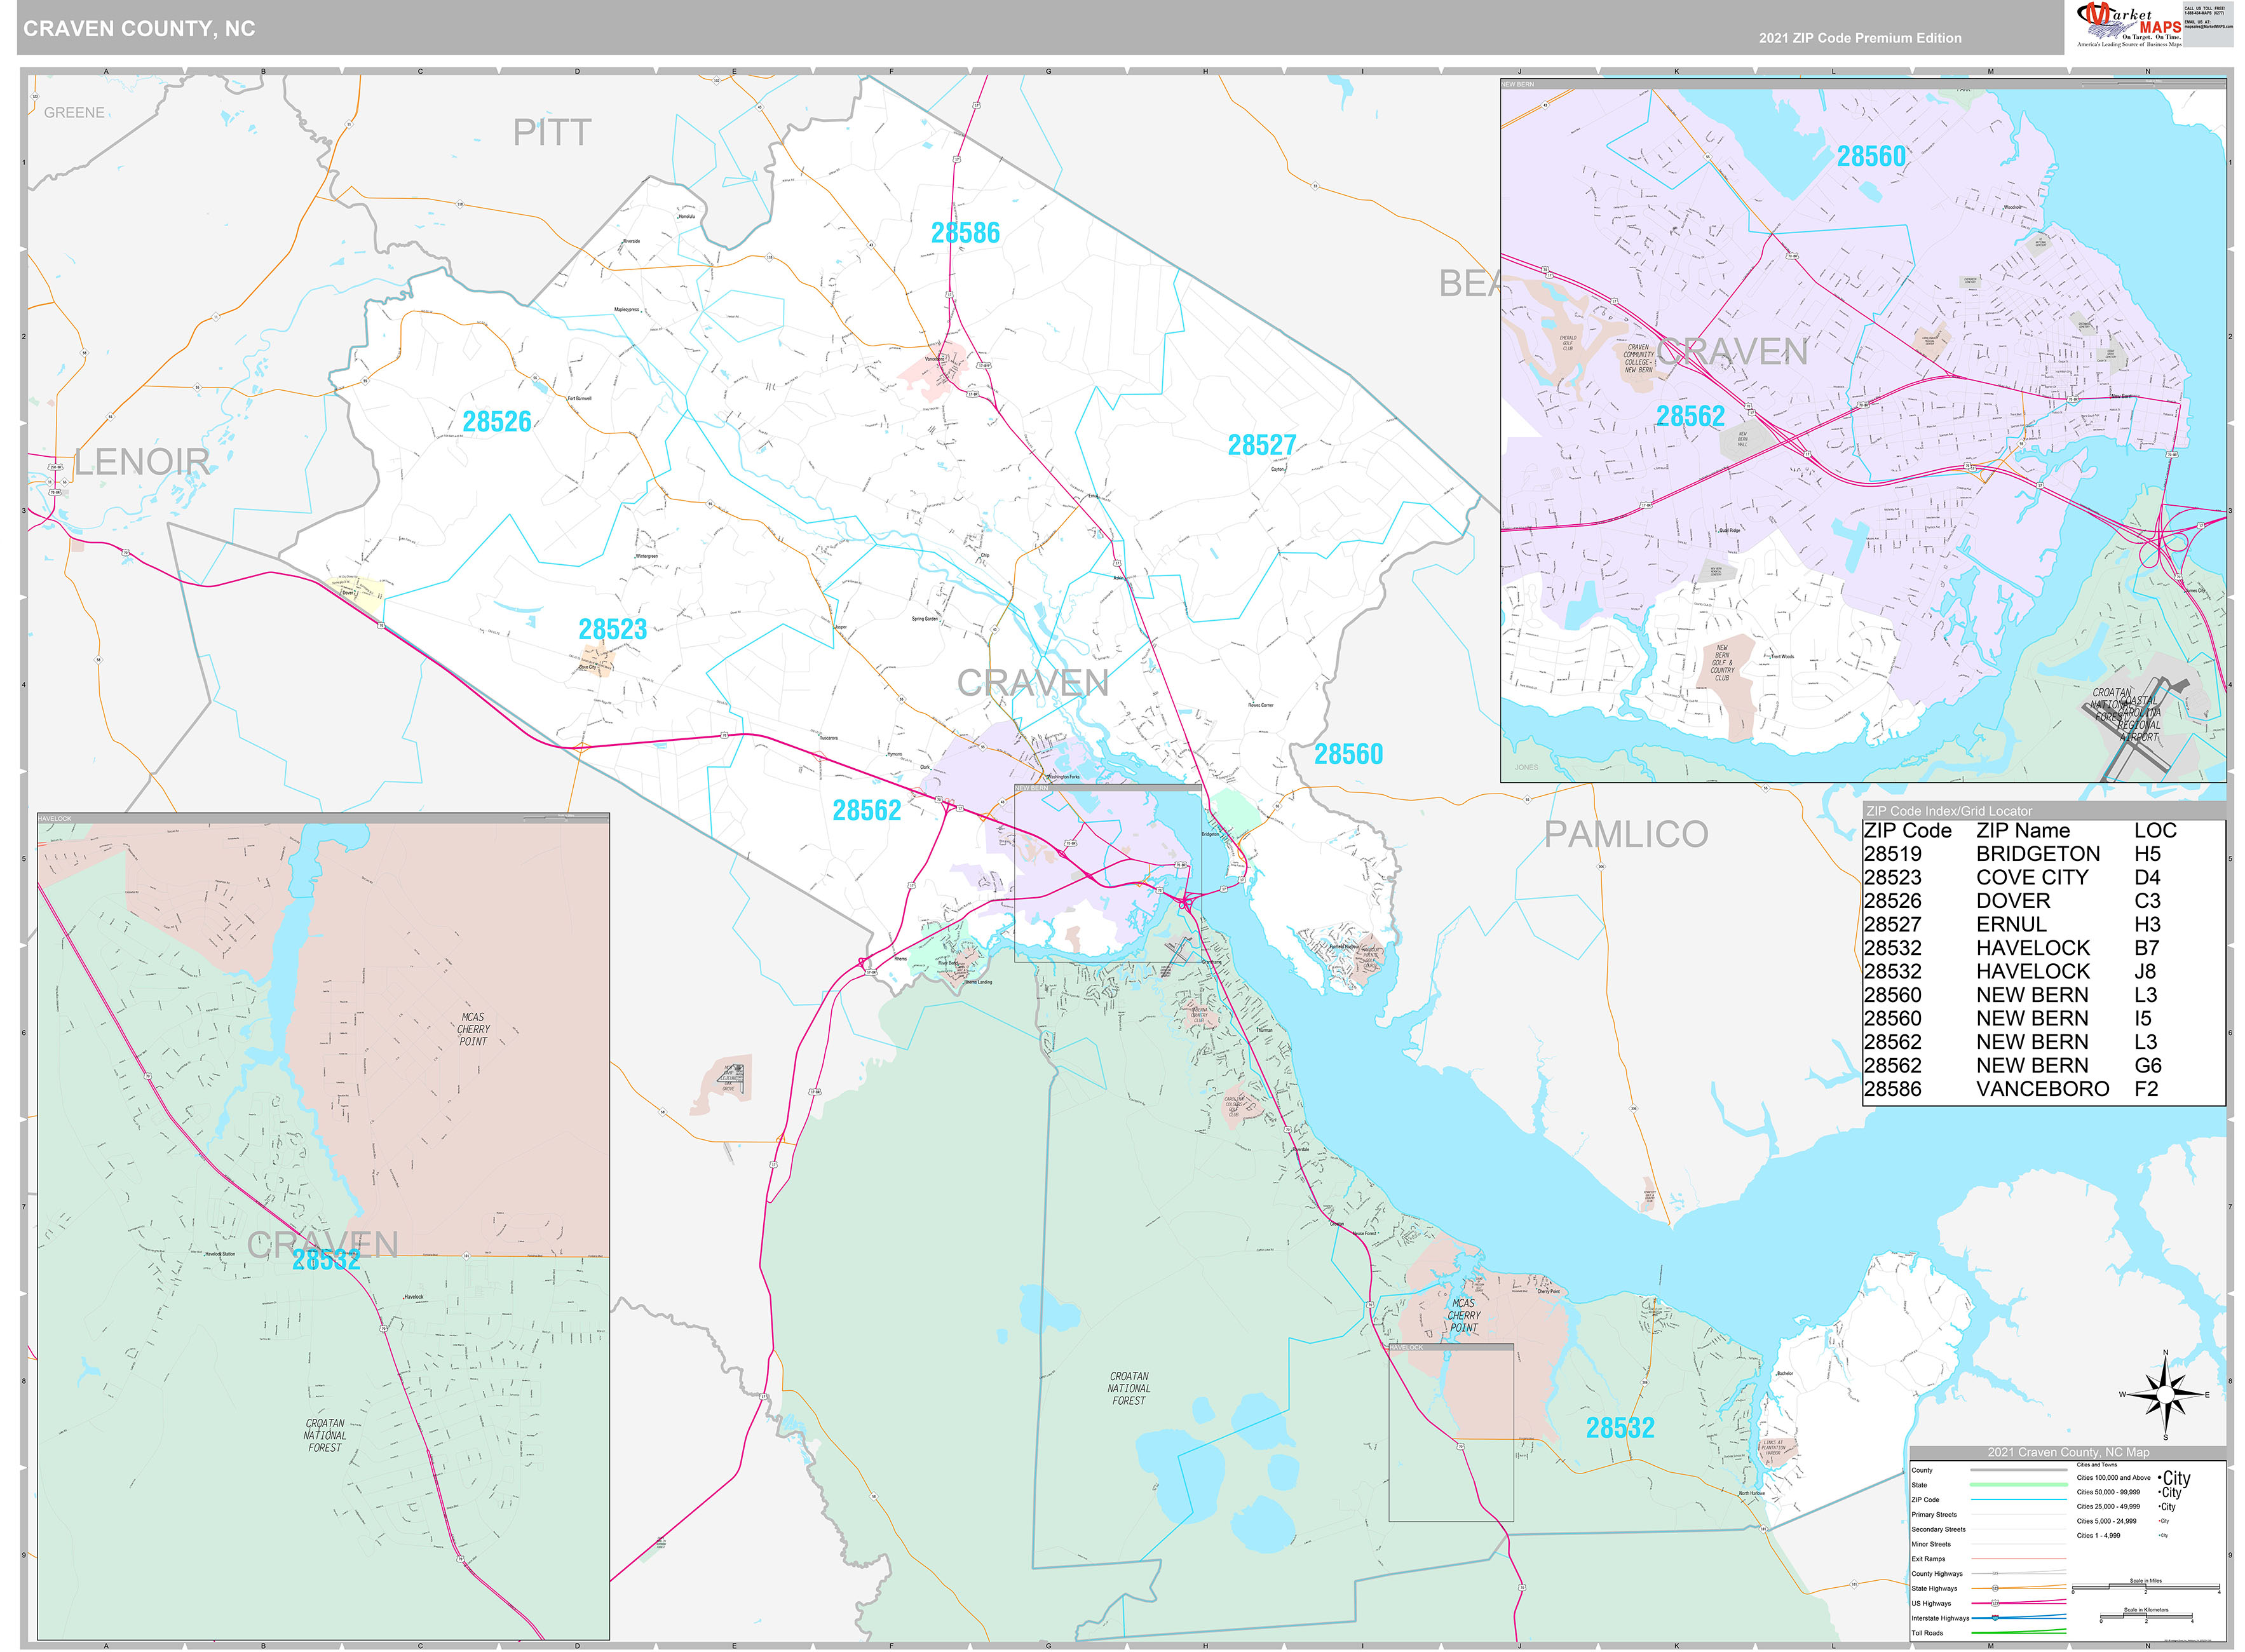The image size is (2245, 1652).
Task: Click the "Secondary Streets" legend entry
Action: pyautogui.click(x=1938, y=1530)
